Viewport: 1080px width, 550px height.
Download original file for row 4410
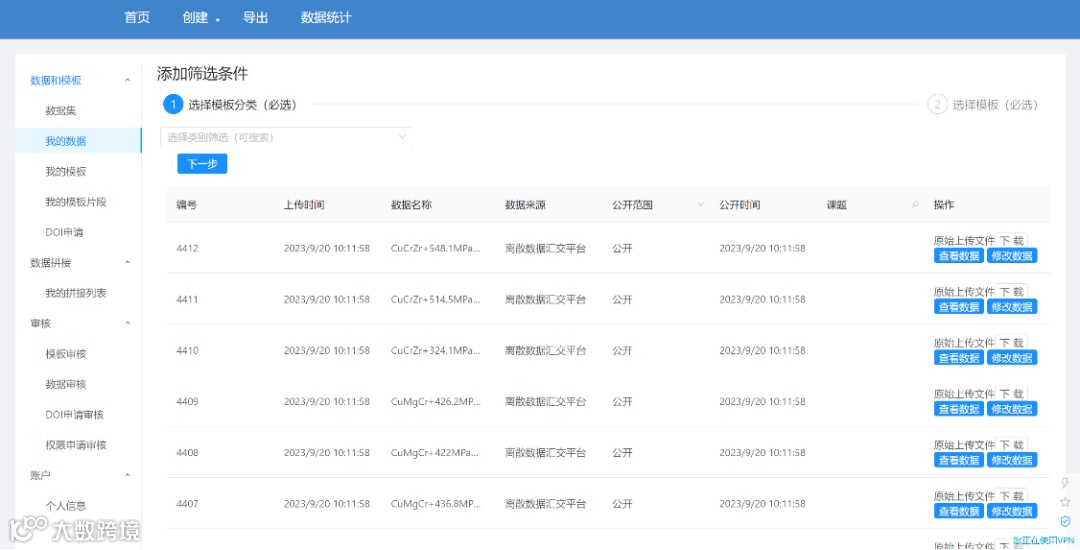pyautogui.click(x=1012, y=342)
